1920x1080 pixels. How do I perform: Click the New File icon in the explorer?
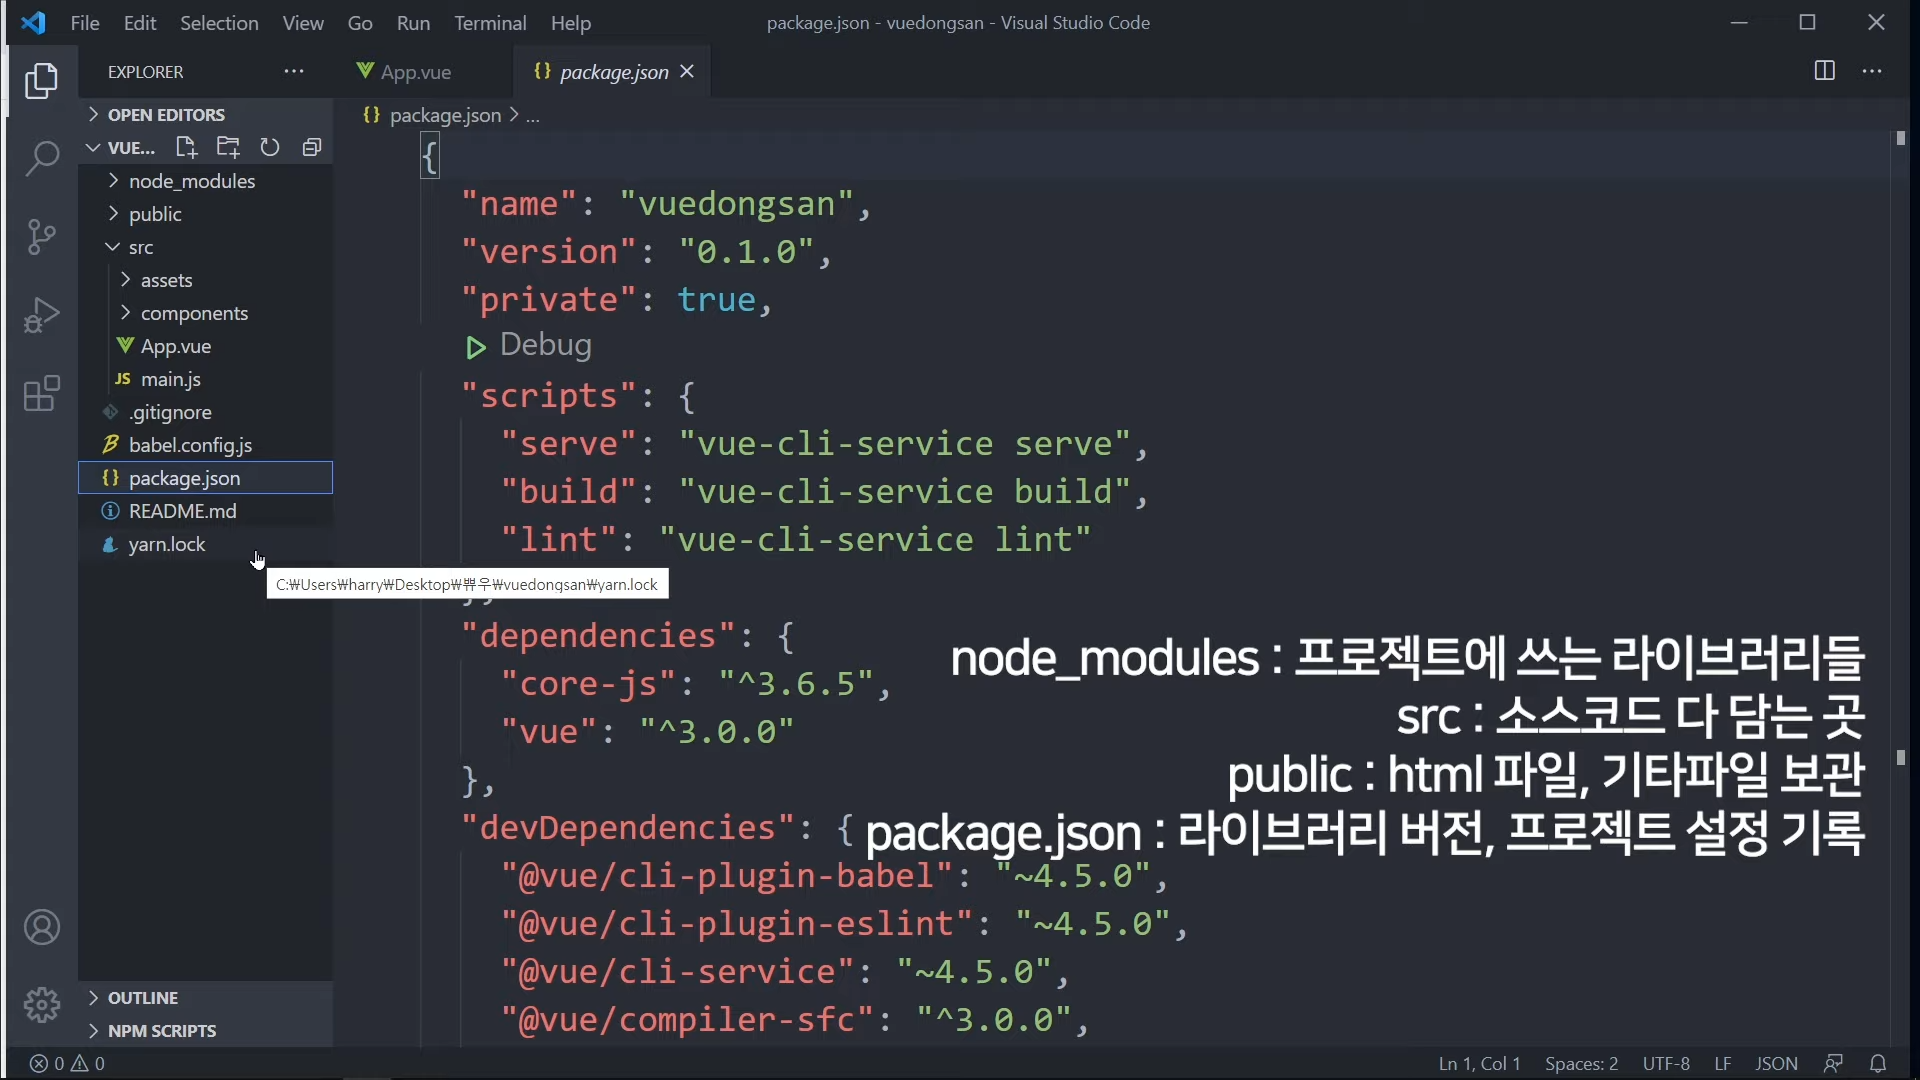pos(186,148)
